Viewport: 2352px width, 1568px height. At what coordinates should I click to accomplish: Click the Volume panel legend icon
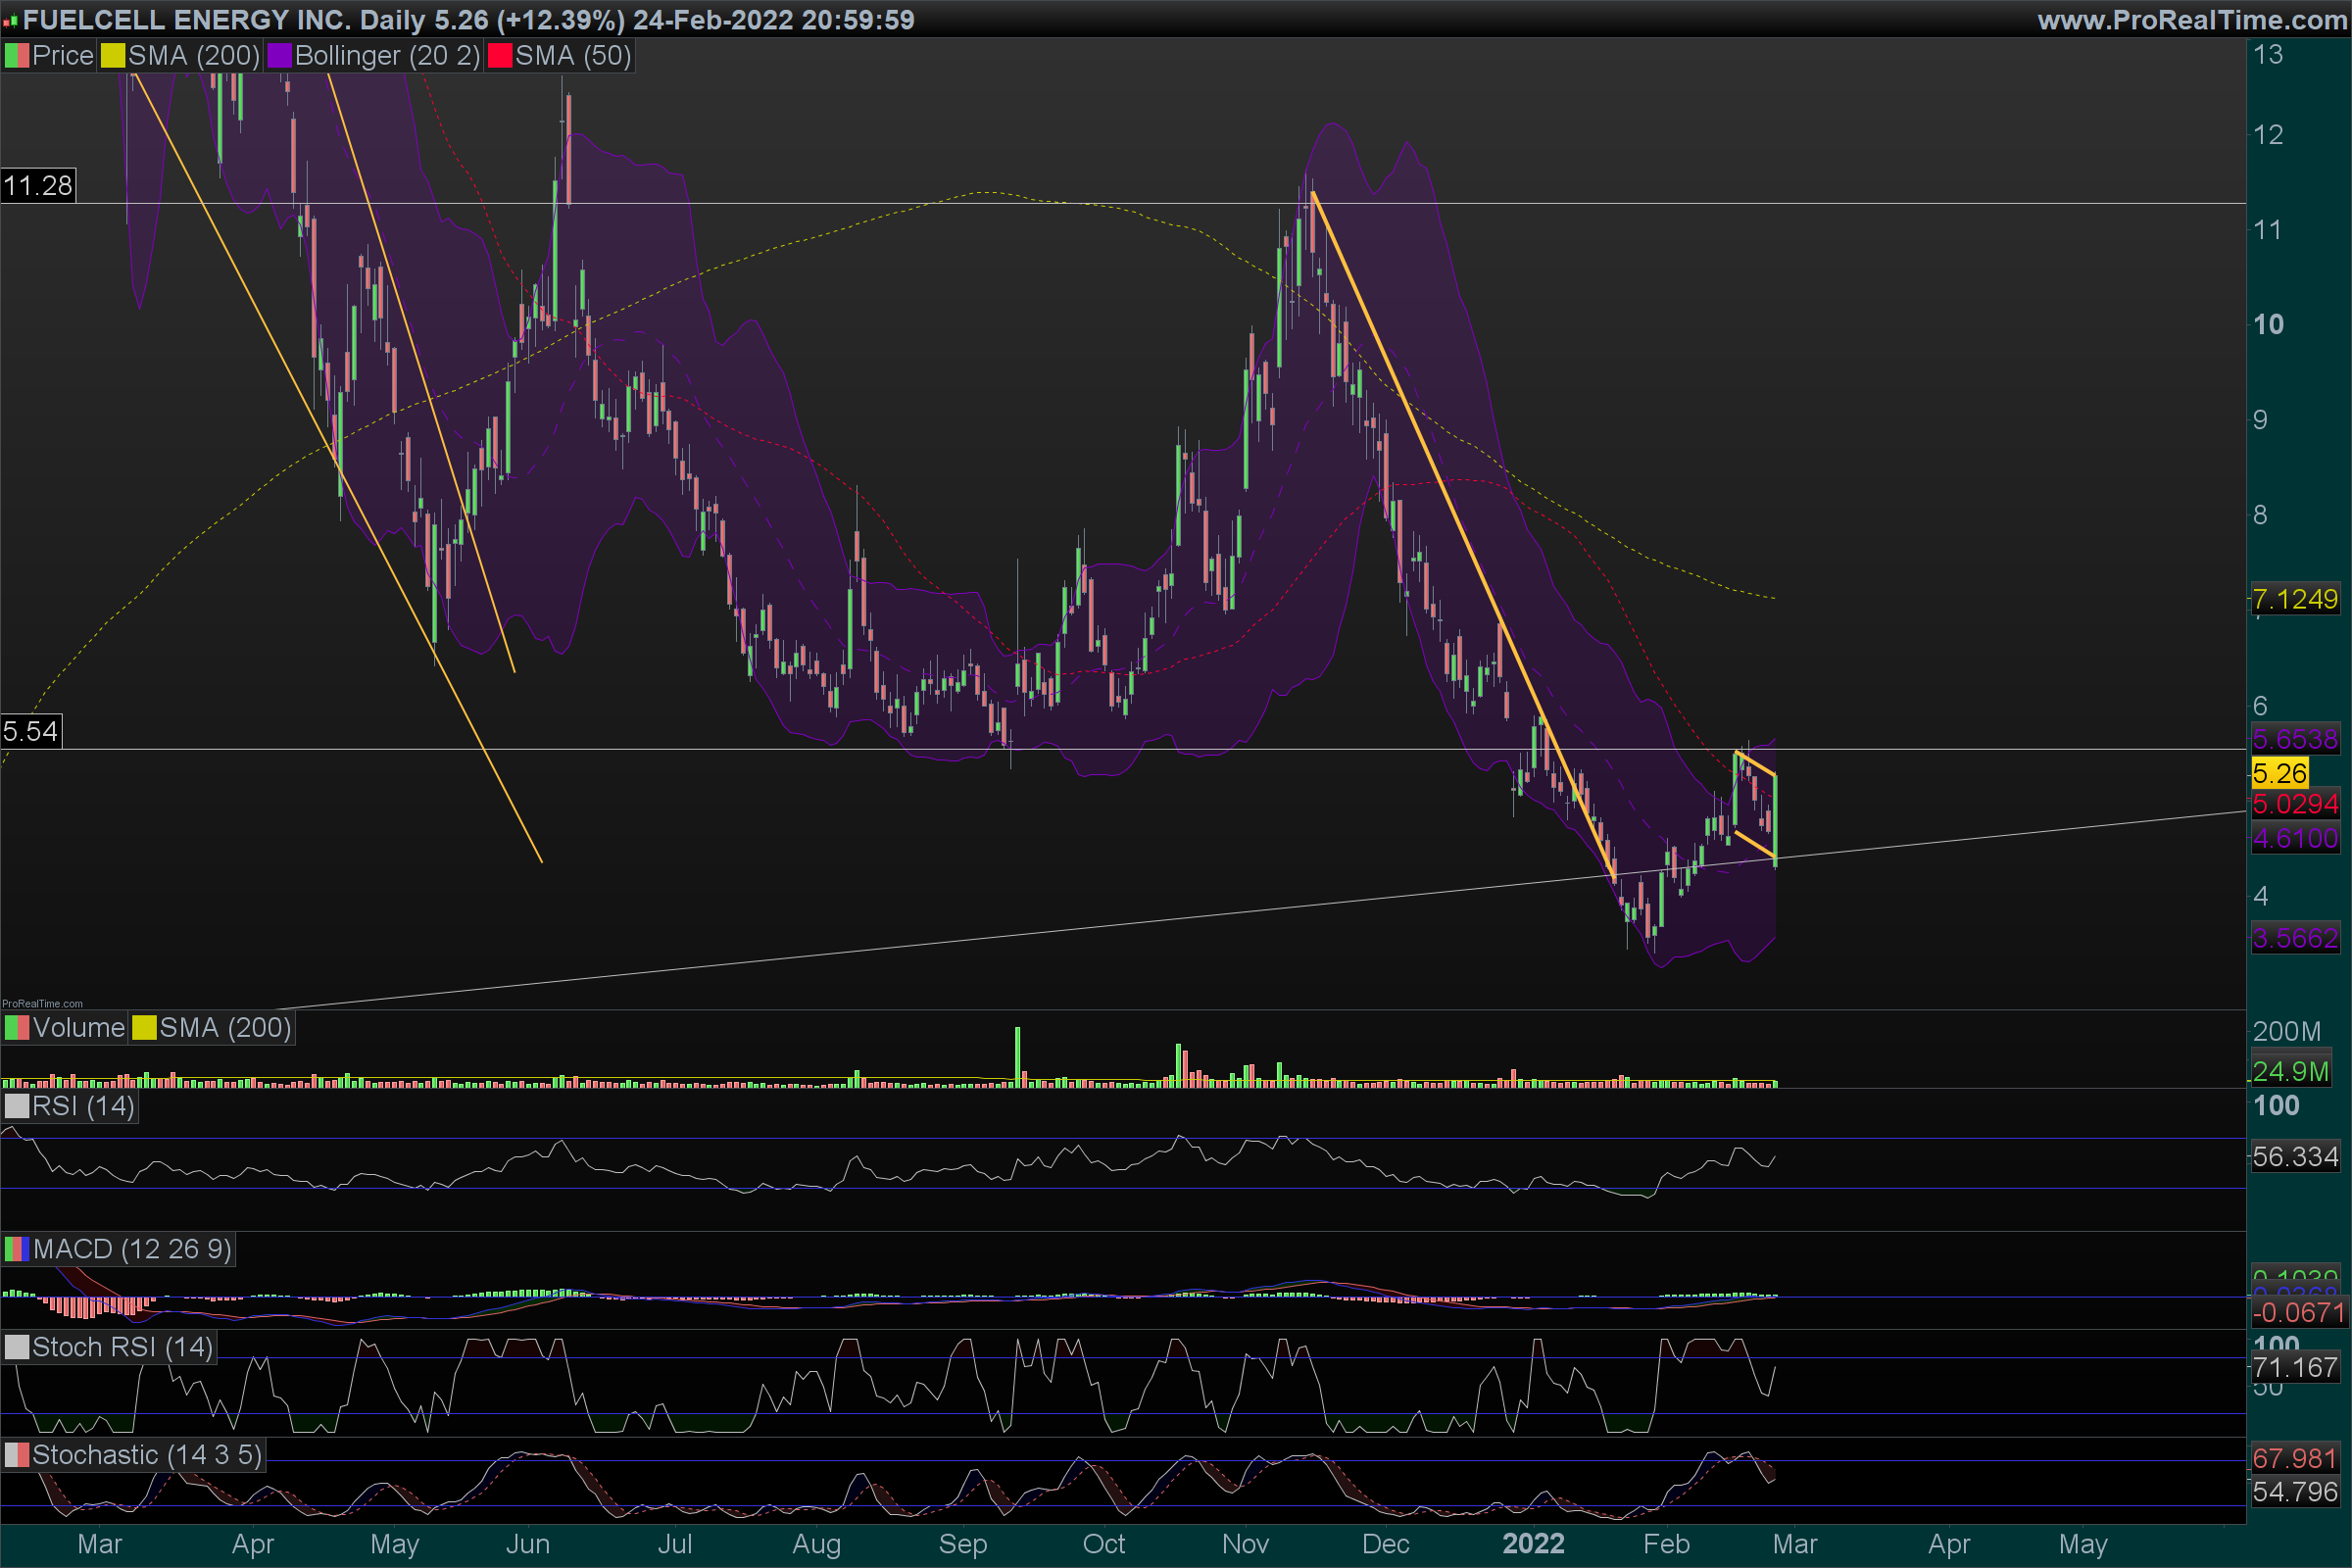(x=16, y=1028)
